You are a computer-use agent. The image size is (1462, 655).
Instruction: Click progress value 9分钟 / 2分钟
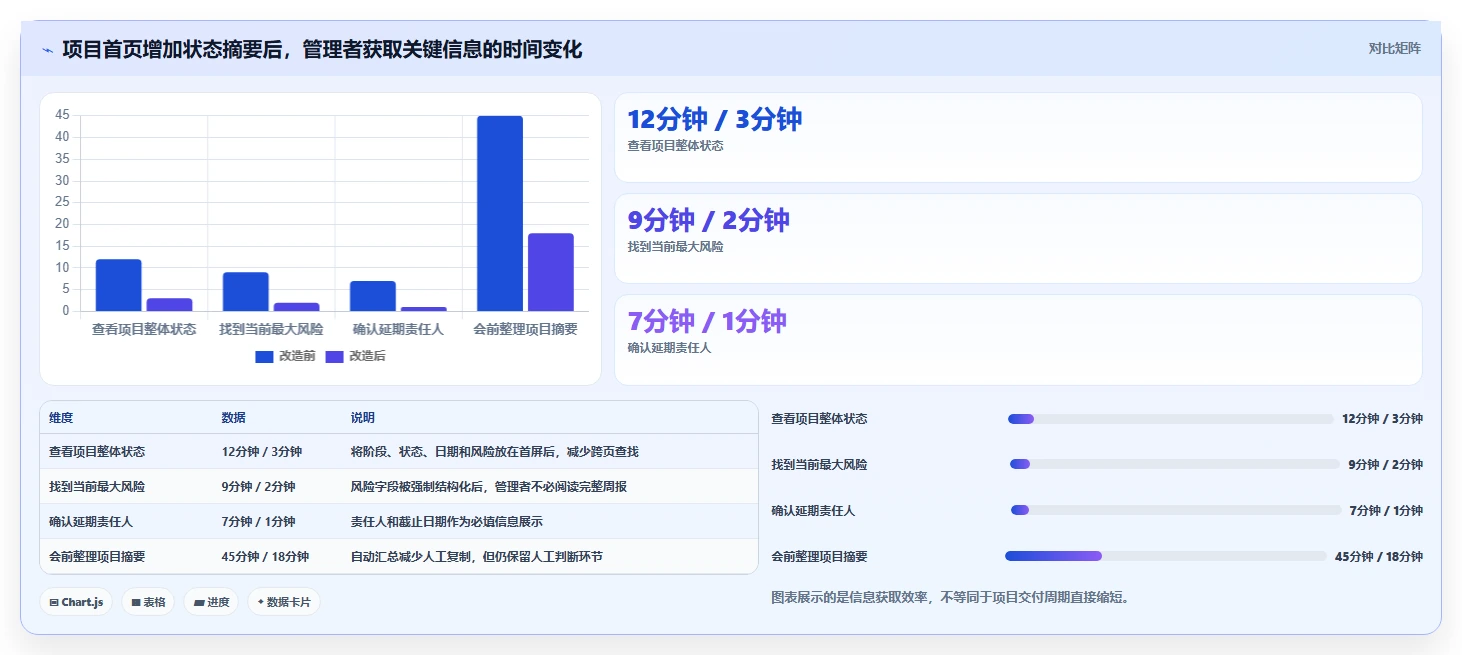[x=1386, y=465]
